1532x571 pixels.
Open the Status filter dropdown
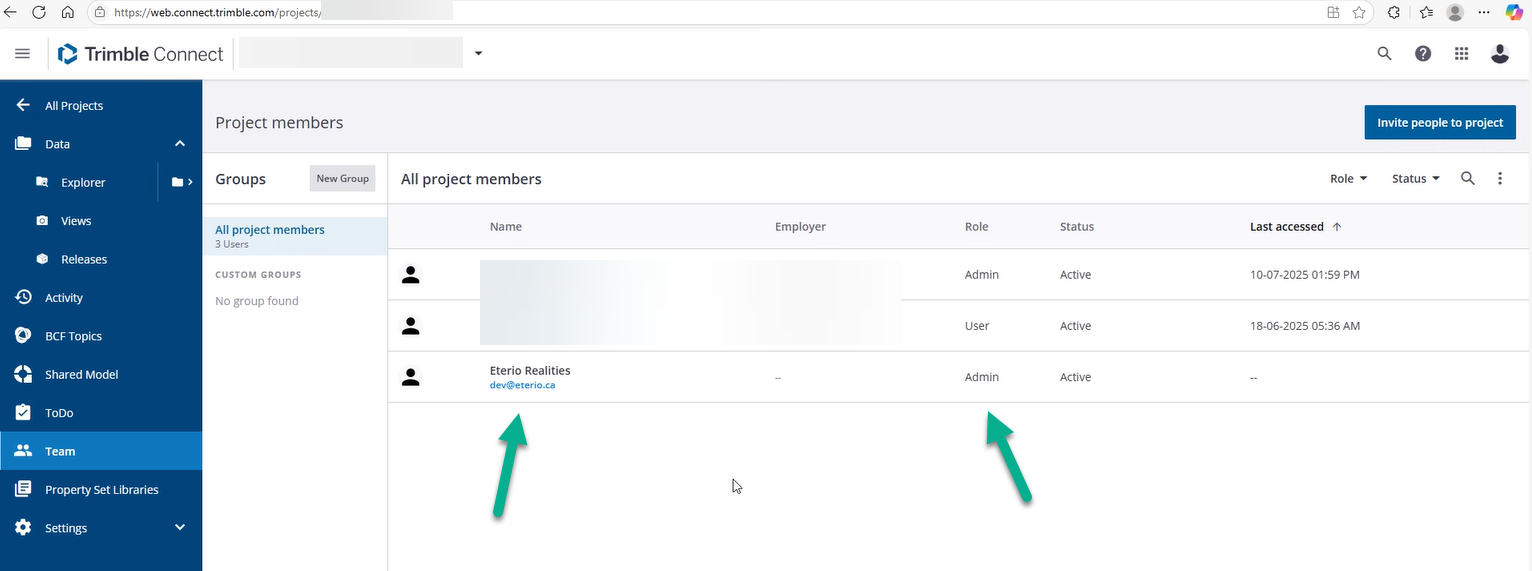[1415, 179]
